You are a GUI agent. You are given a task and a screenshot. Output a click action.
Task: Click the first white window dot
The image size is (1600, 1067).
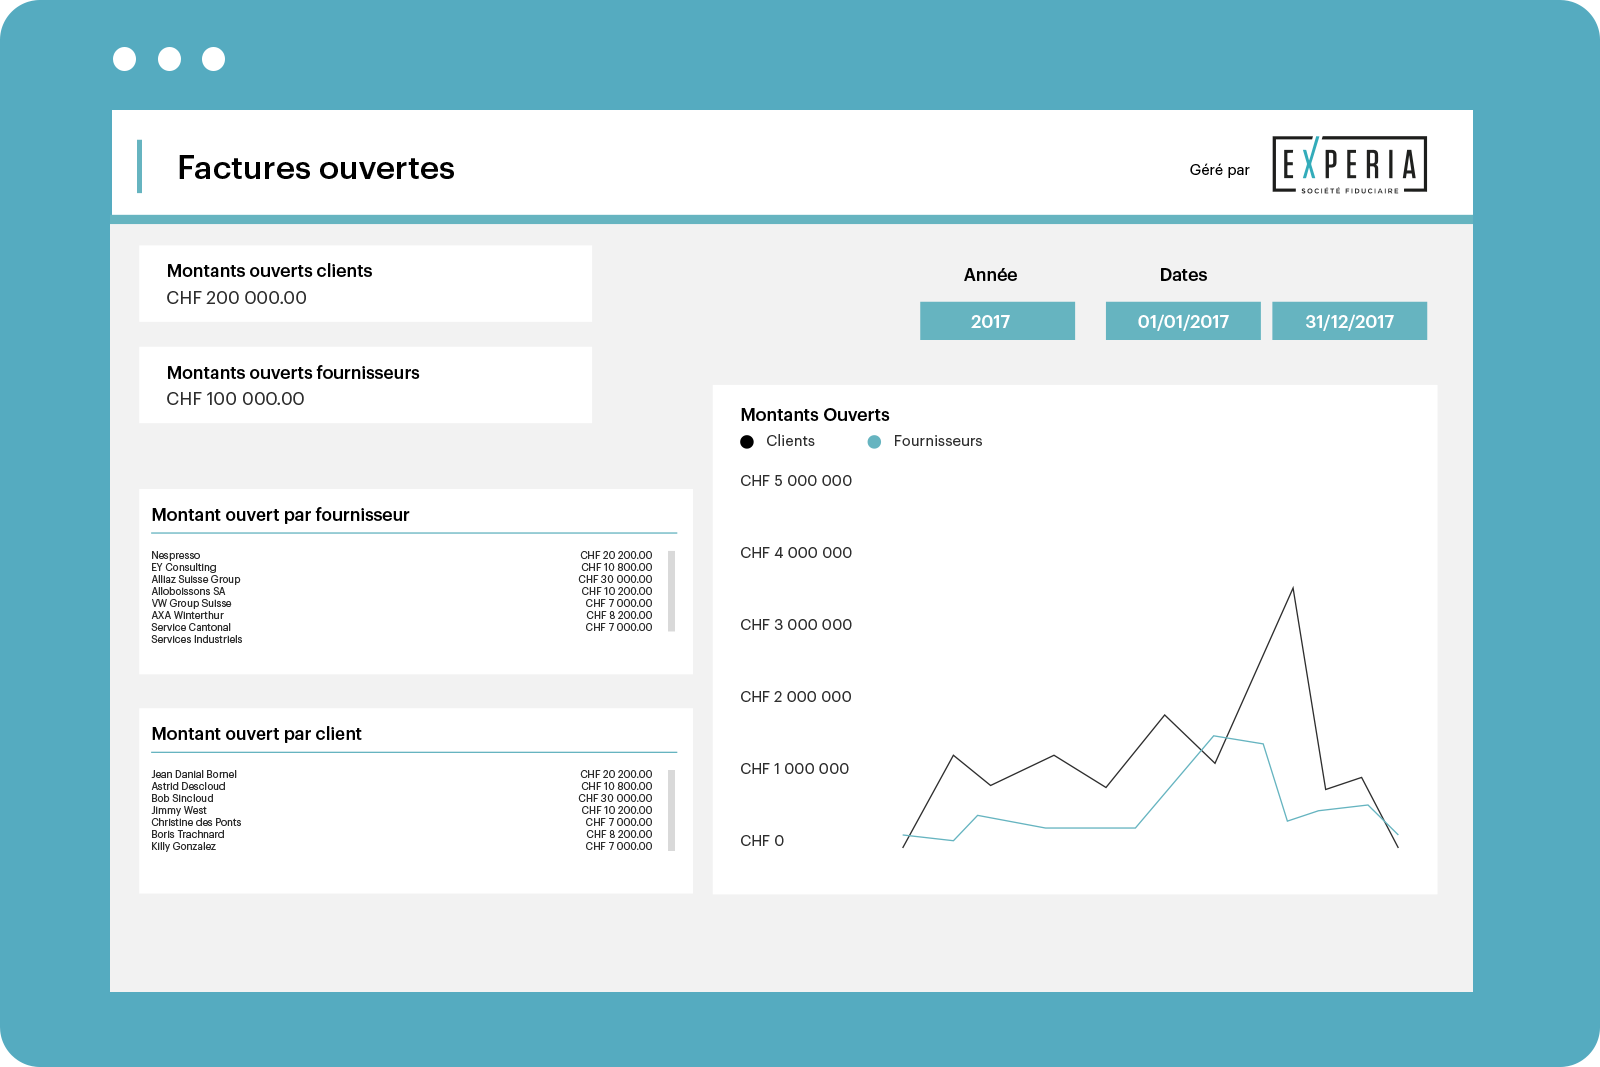(x=125, y=59)
